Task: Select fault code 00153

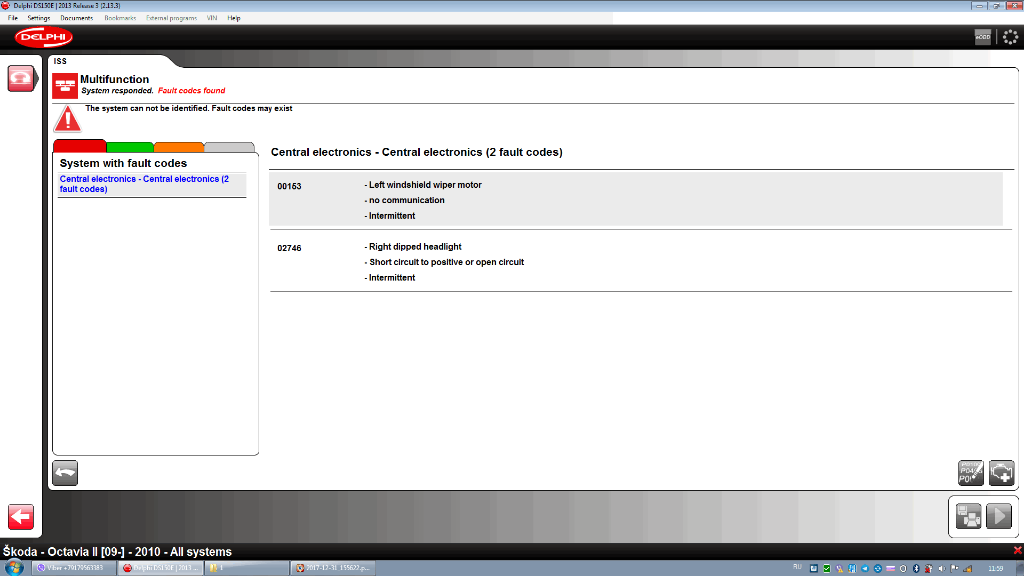Action: (289, 186)
